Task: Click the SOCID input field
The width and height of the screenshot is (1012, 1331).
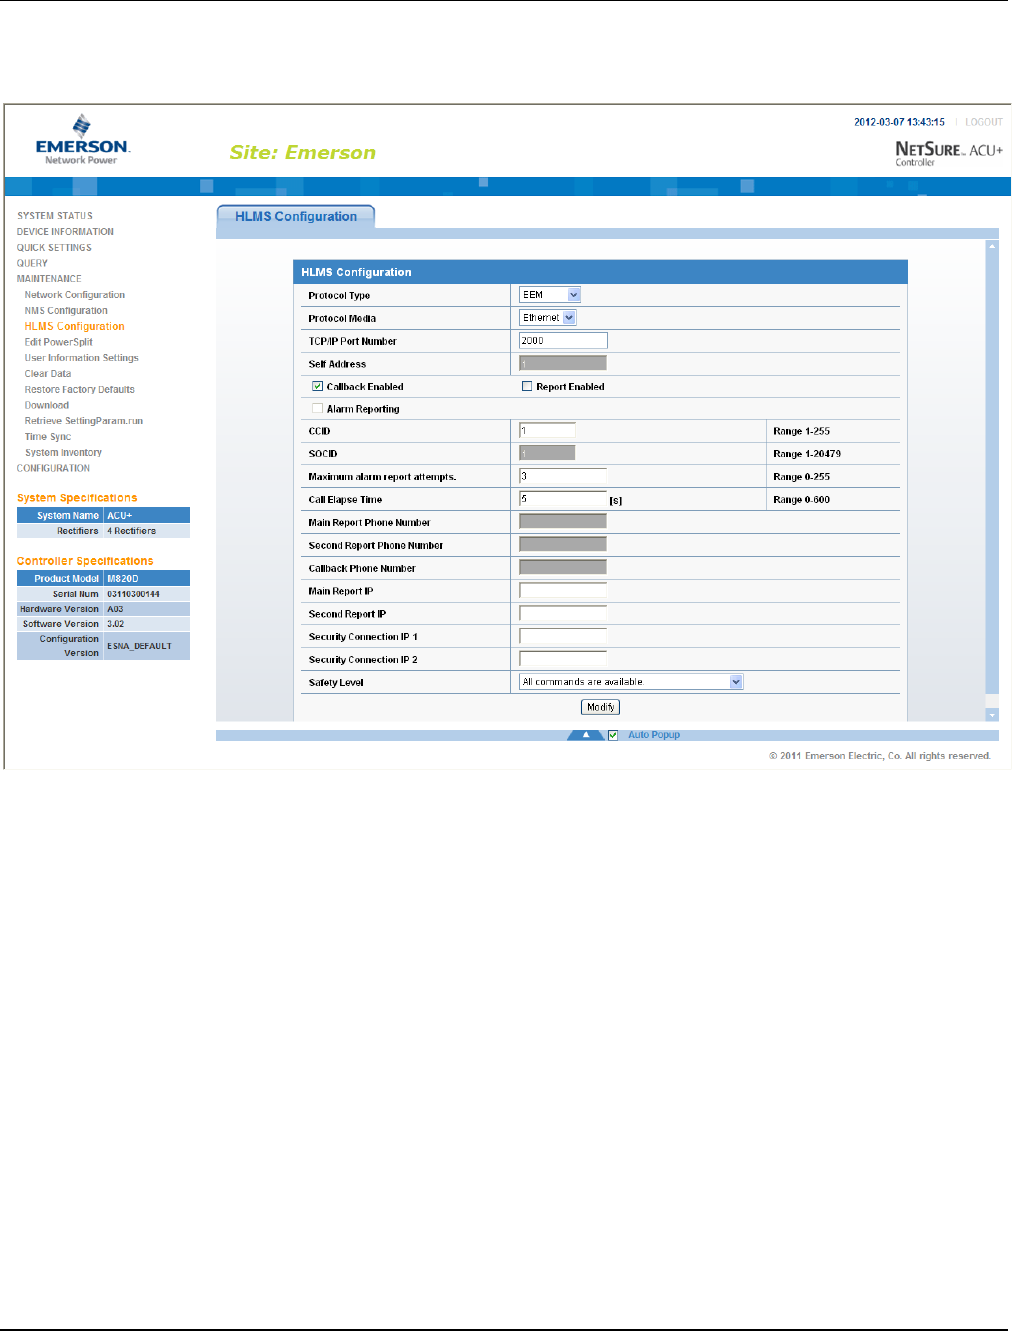Action: 547,453
